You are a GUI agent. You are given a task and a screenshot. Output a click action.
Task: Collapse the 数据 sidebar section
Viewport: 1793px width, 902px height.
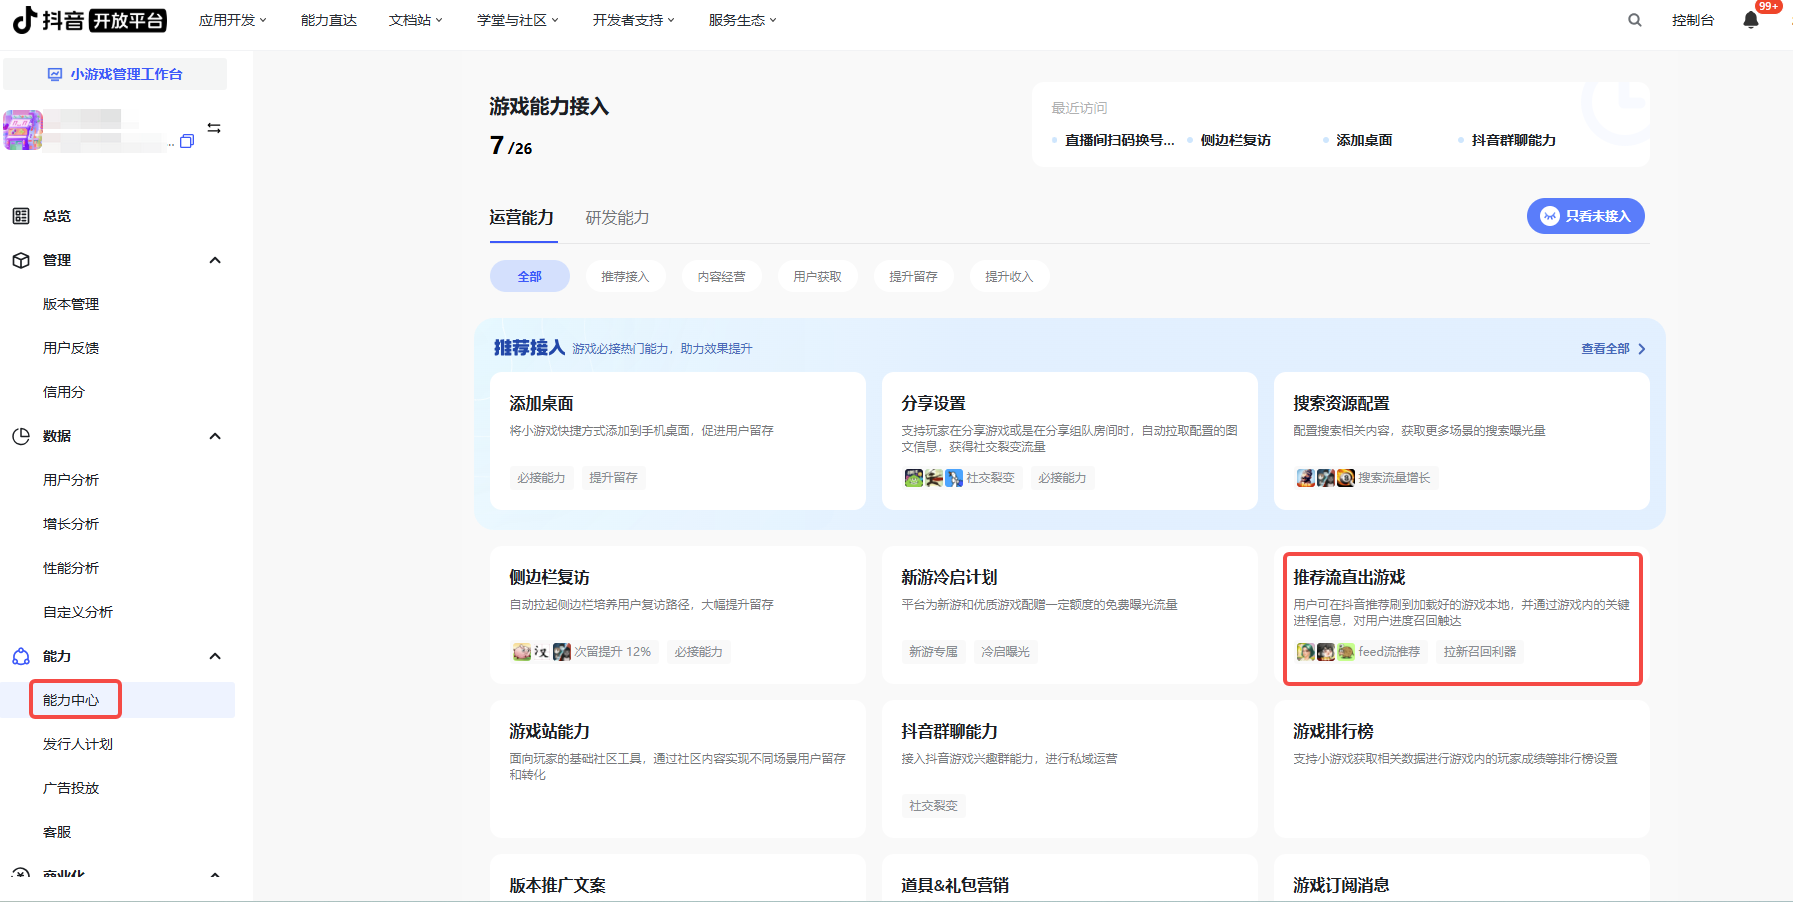point(214,436)
